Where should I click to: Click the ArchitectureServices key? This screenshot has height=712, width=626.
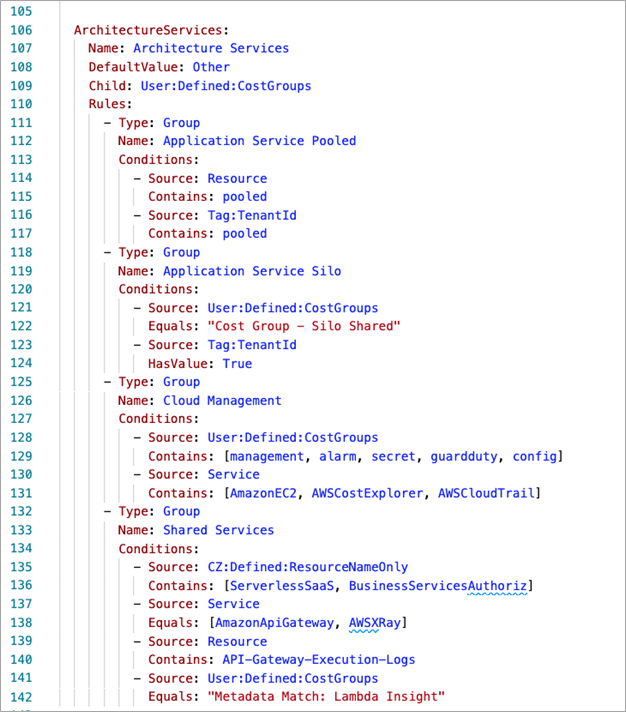pyautogui.click(x=148, y=30)
